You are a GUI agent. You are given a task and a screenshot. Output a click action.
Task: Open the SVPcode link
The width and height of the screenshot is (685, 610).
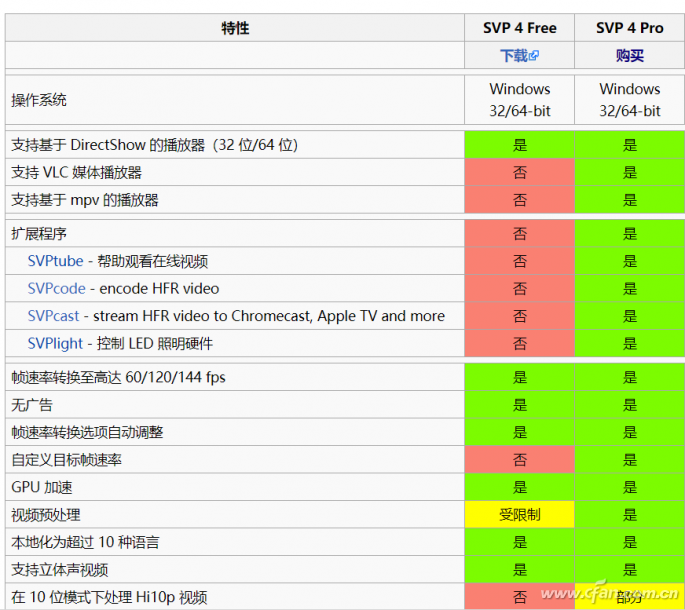click(56, 288)
